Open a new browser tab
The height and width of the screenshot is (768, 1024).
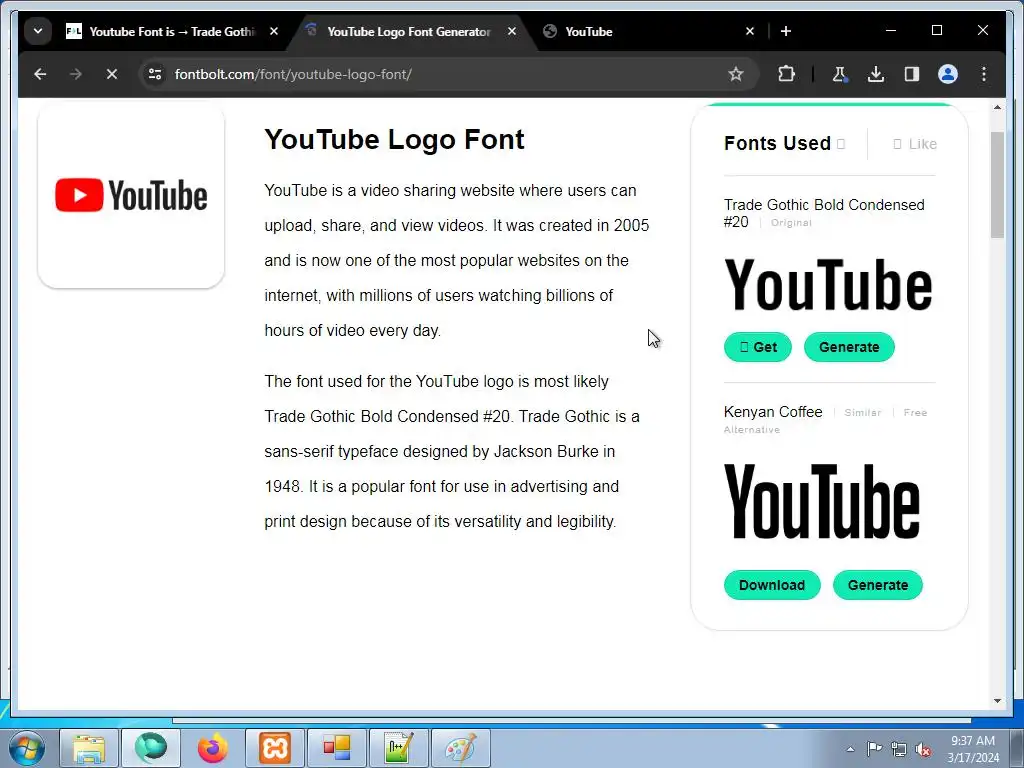point(786,31)
